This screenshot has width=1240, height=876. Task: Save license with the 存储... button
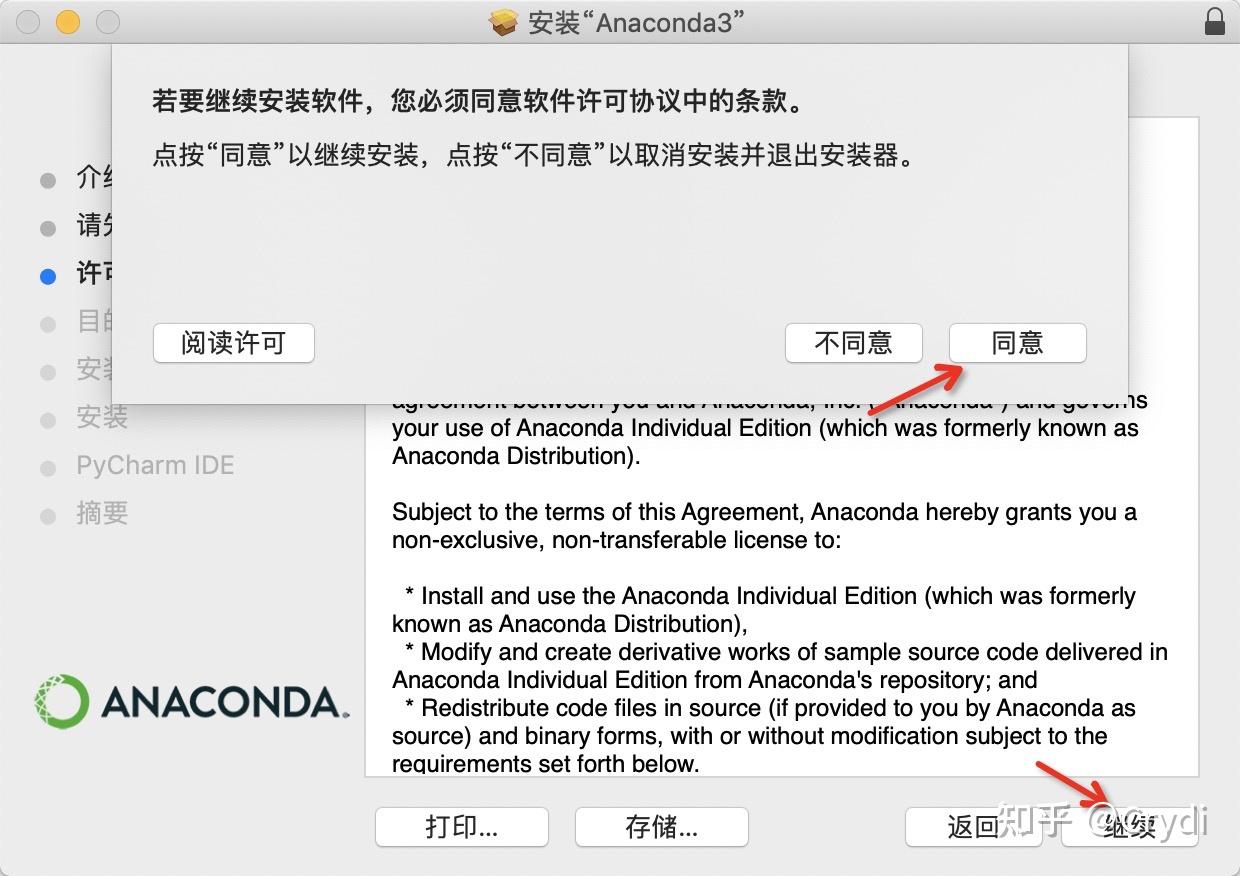point(661,827)
